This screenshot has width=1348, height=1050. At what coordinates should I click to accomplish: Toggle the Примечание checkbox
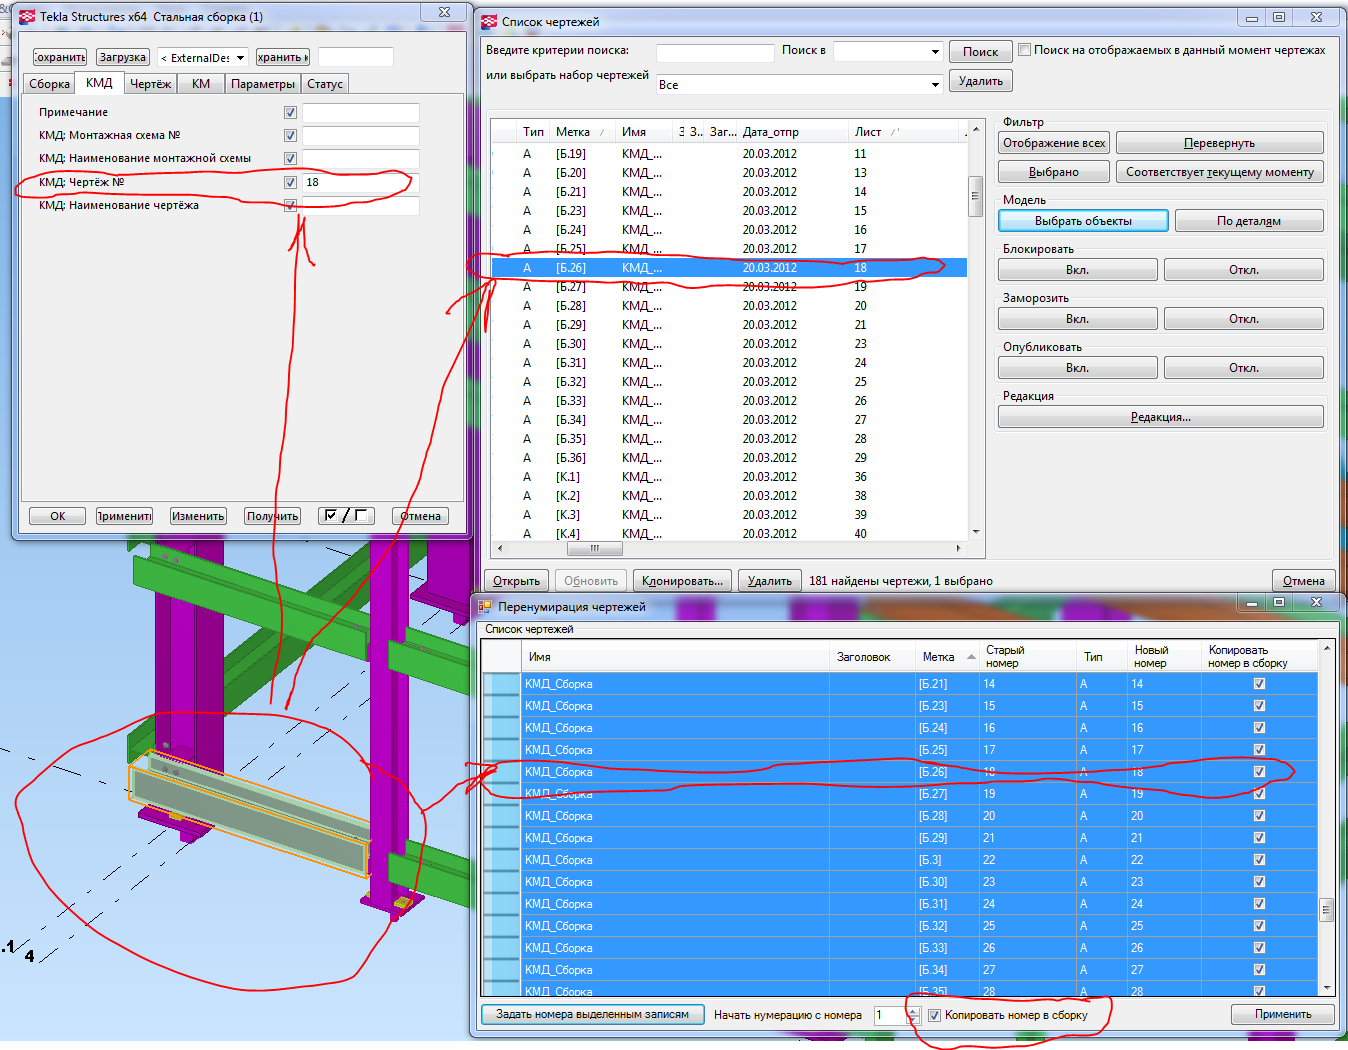click(290, 113)
